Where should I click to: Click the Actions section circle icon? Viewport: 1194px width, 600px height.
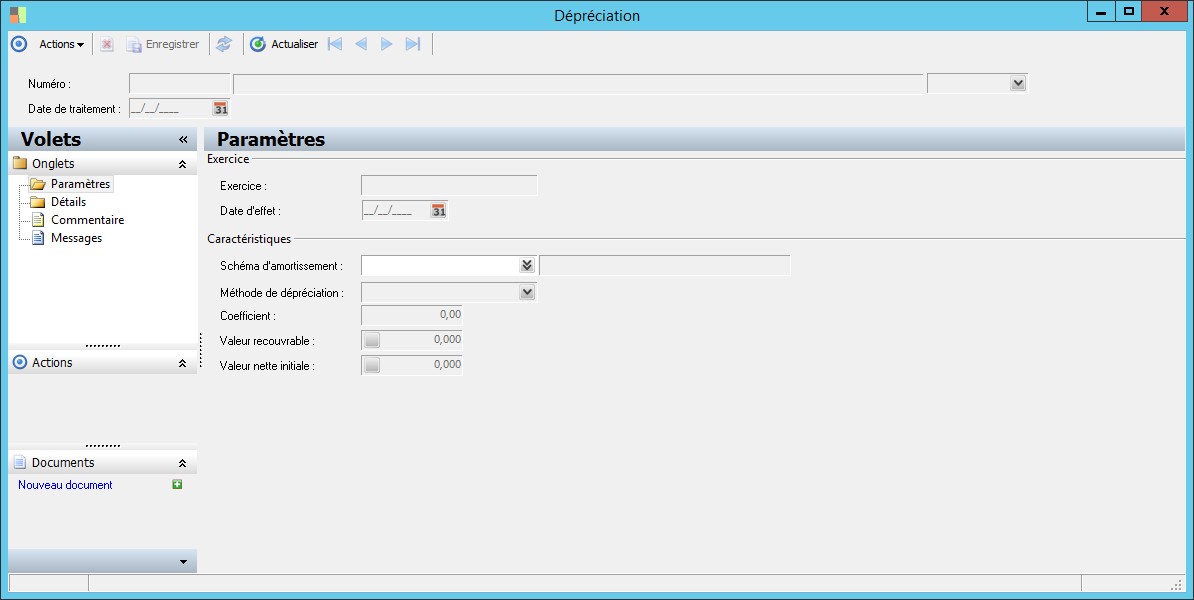coord(20,362)
